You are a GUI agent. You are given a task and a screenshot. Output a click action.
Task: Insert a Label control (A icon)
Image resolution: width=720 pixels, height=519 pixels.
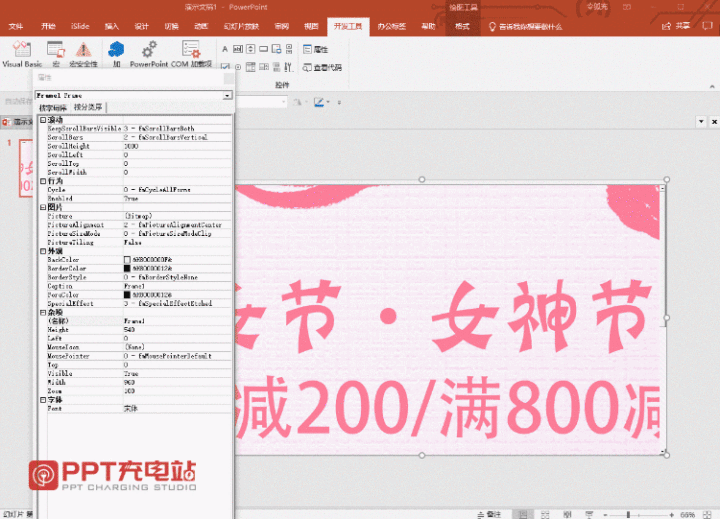coord(225,49)
